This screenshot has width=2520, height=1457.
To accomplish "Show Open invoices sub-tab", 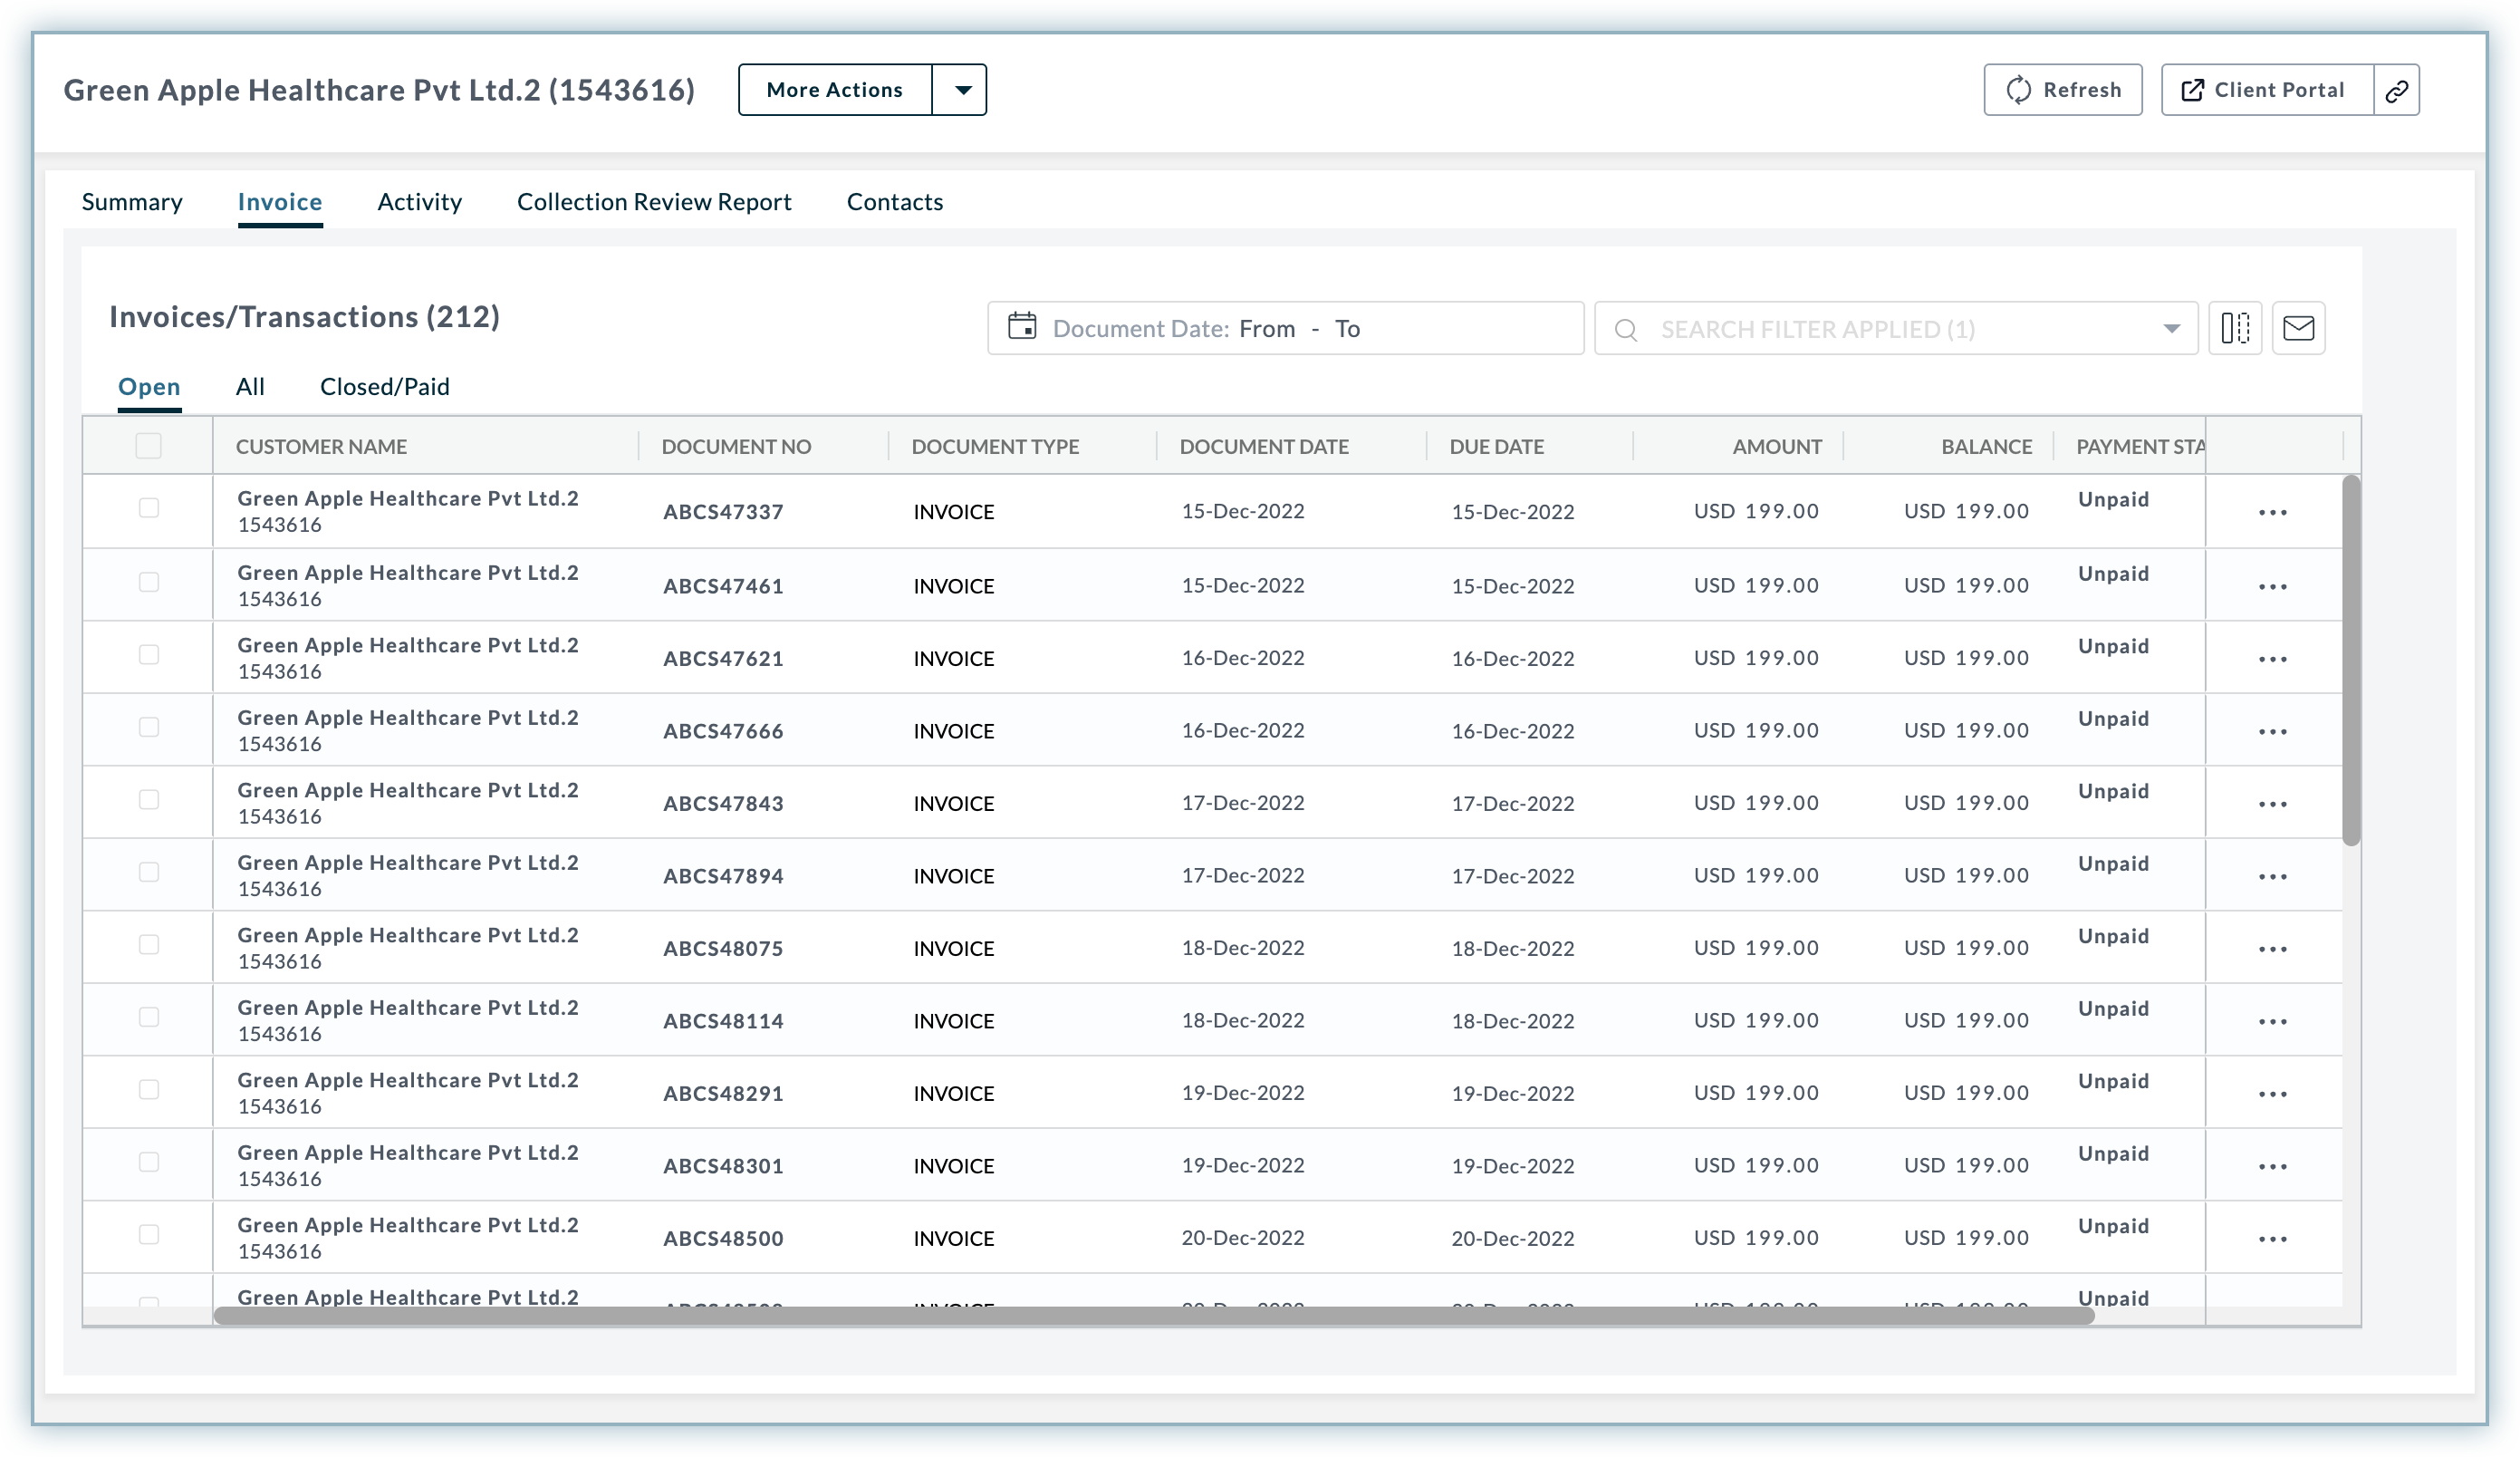I will tap(149, 387).
